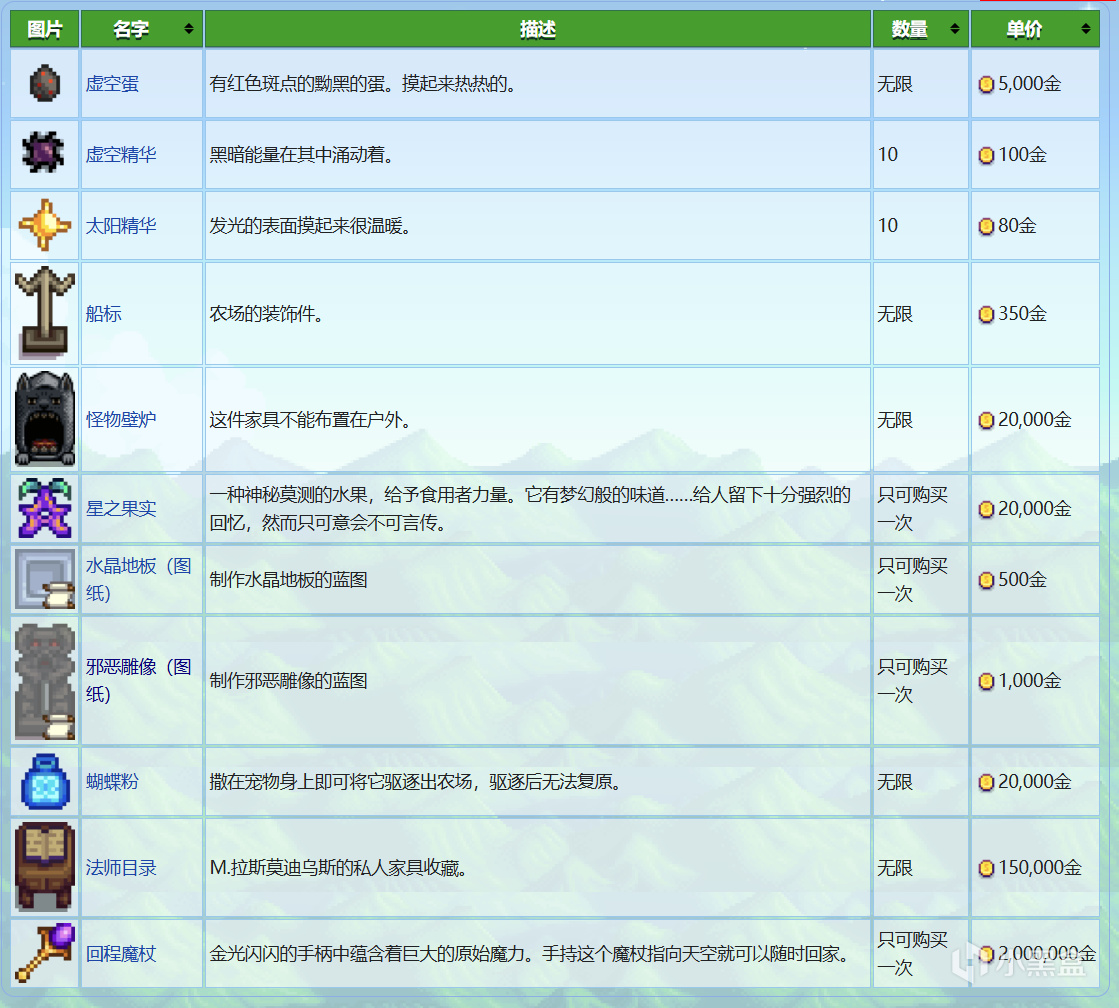Click description 制作水晶地板的蓝图

click(x=288, y=580)
